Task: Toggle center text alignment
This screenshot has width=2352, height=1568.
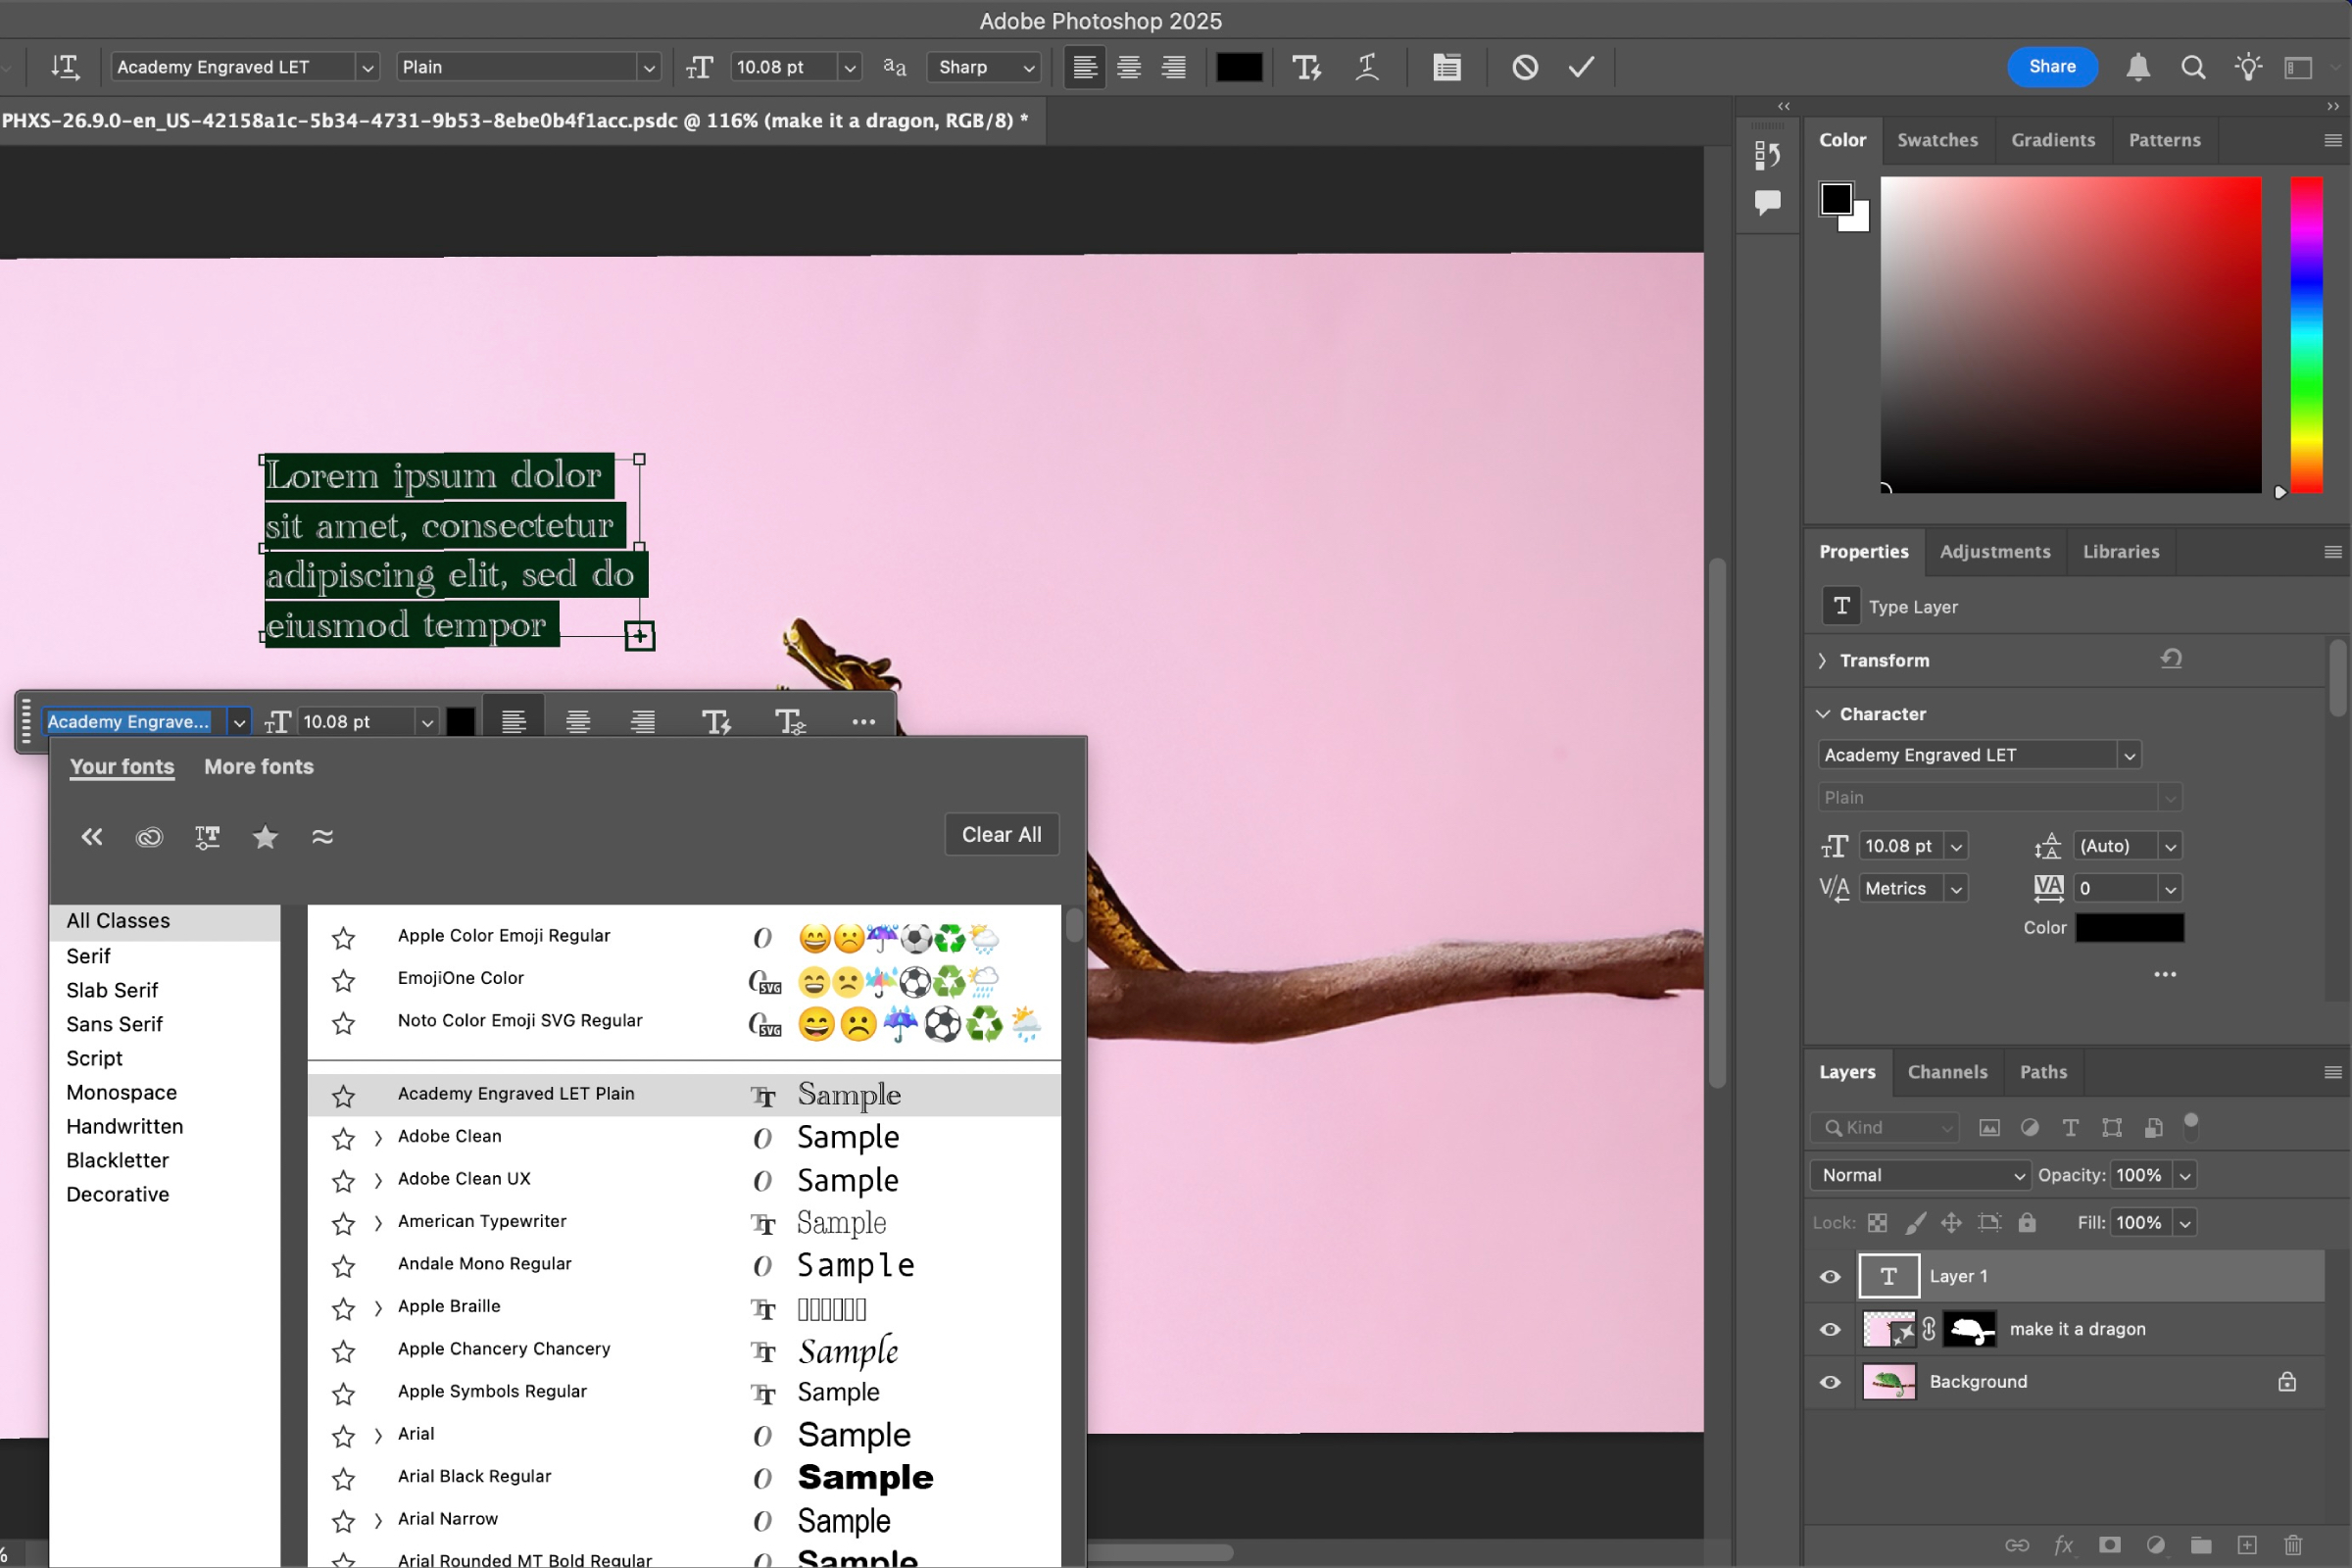Action: click(1129, 67)
